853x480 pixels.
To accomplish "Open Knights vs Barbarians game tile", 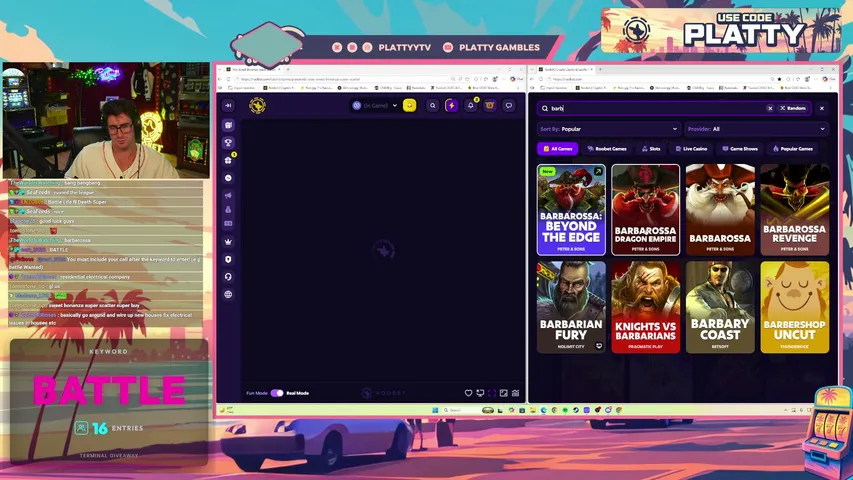I will tap(646, 307).
